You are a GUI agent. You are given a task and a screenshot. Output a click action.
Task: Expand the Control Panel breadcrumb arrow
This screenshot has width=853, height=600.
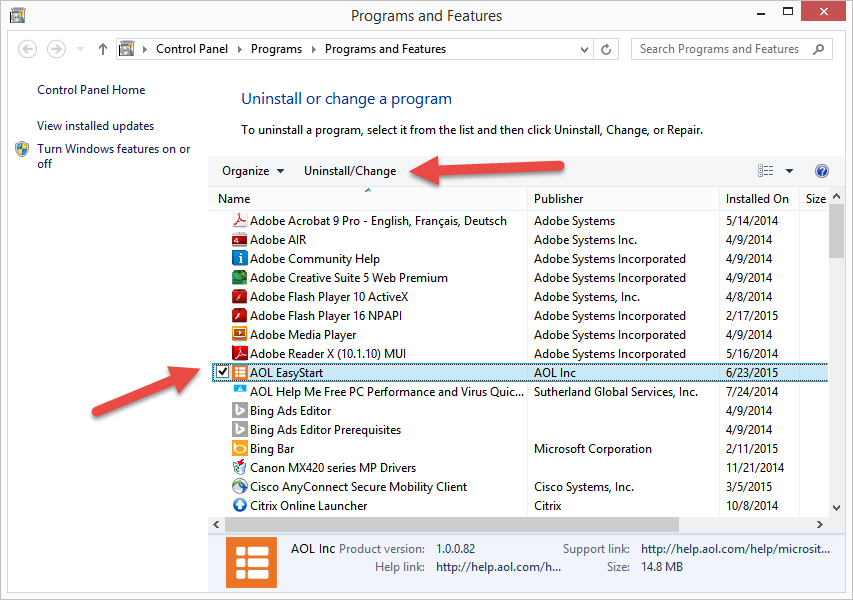(240, 50)
